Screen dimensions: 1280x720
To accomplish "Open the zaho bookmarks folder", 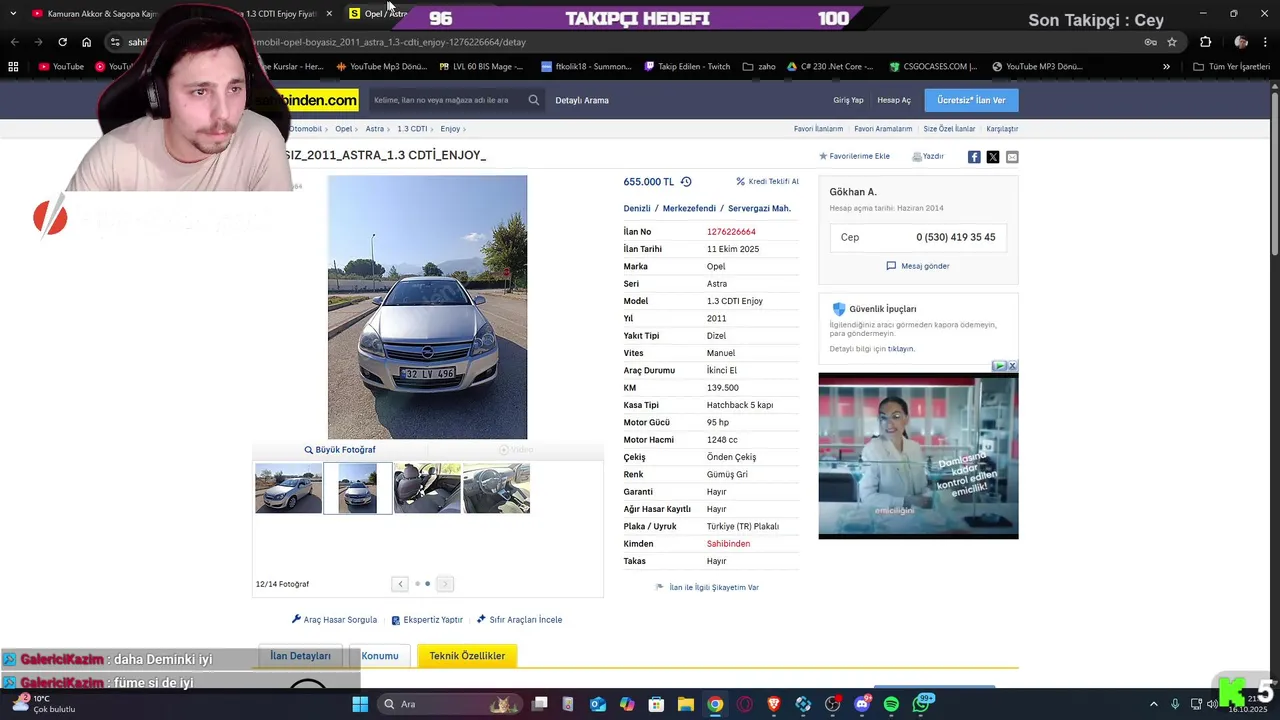I will pos(759,66).
